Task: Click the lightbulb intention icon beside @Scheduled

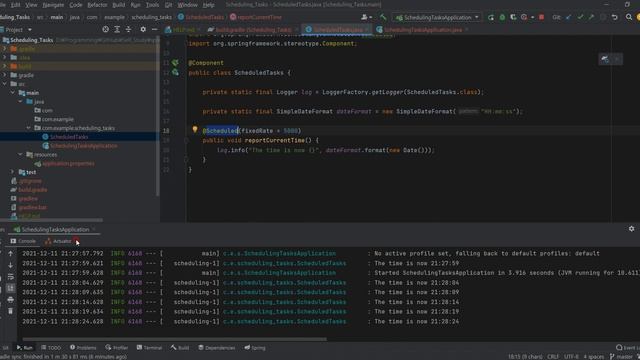Action: (x=195, y=130)
